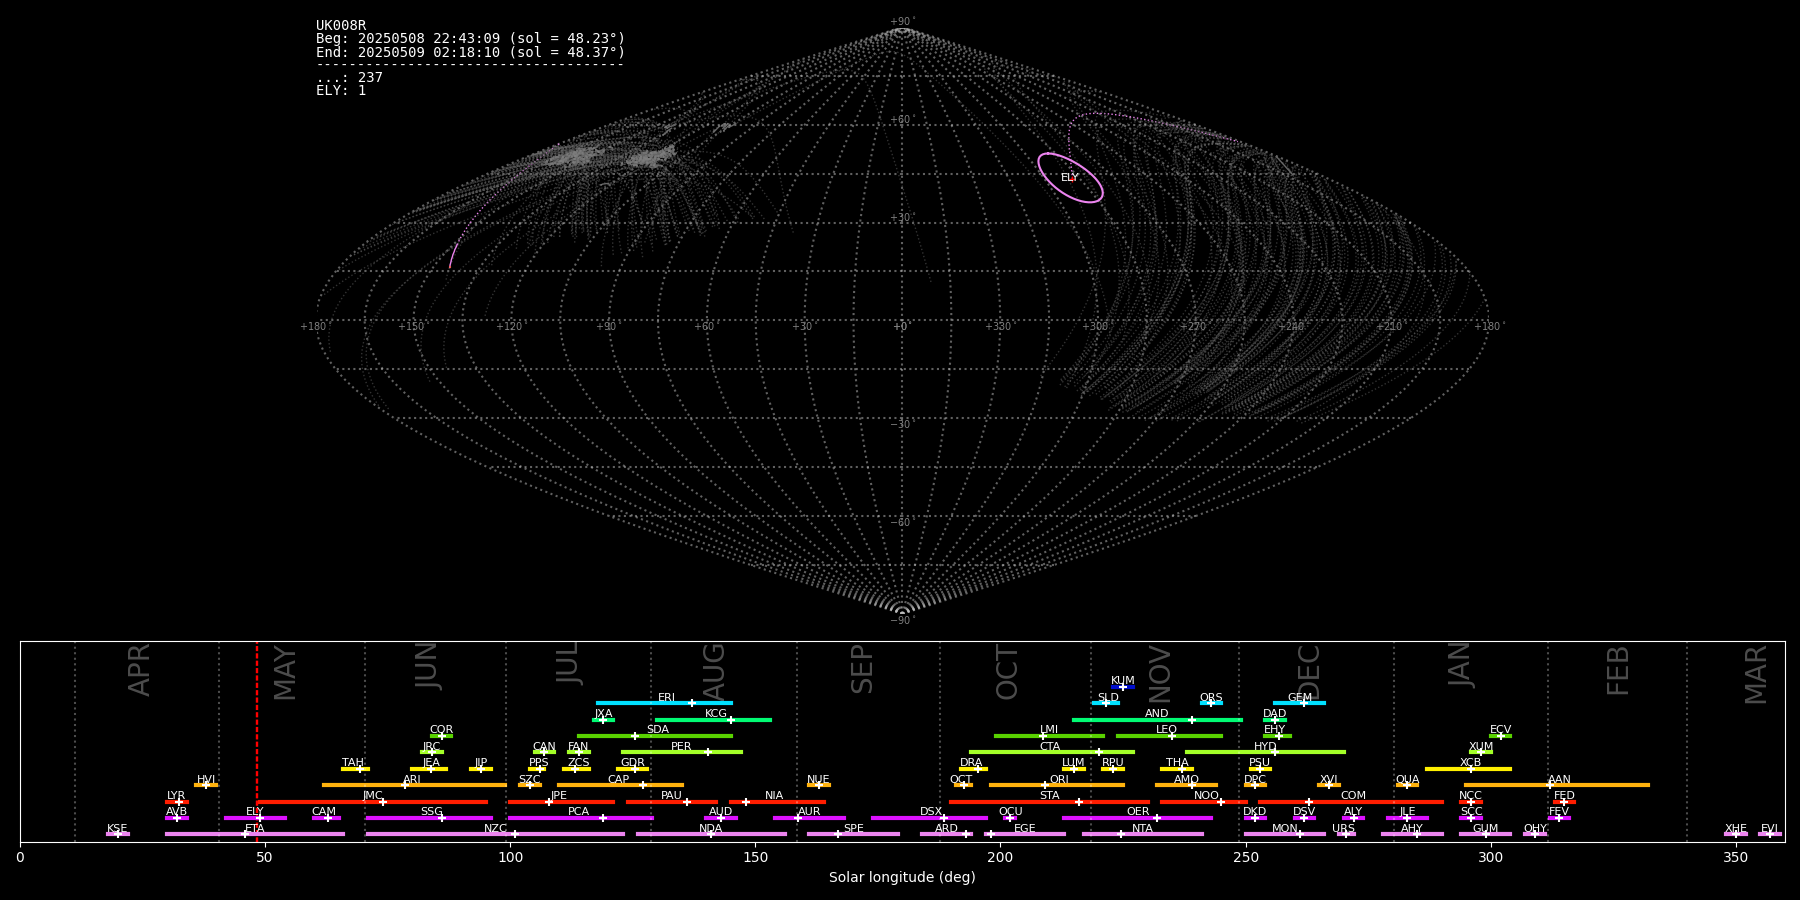The height and width of the screenshot is (900, 1800).
Task: Select the 'End: 20250509 02:18:10' line
Action: point(470,52)
